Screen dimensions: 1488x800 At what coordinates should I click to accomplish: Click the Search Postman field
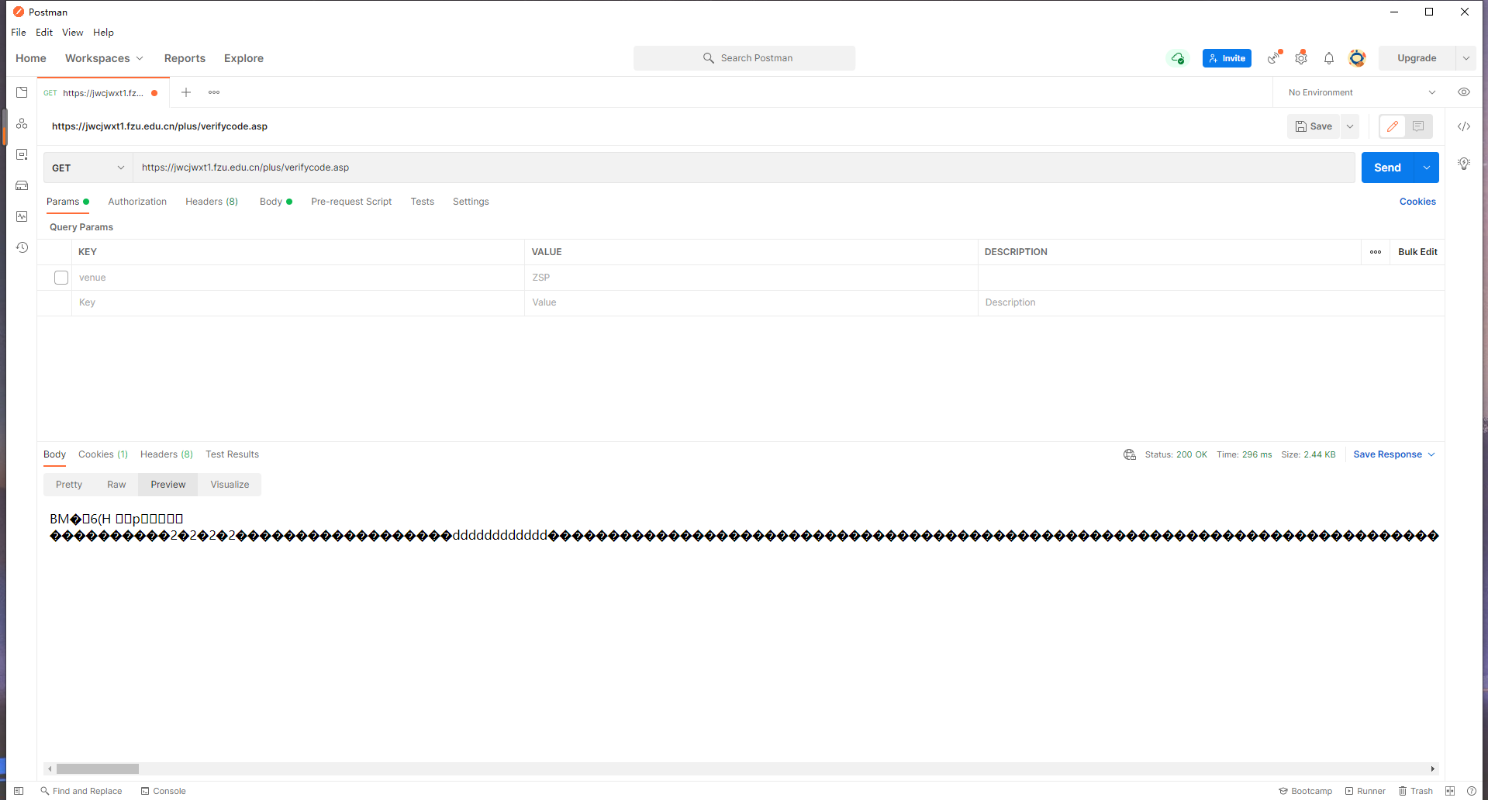(744, 58)
